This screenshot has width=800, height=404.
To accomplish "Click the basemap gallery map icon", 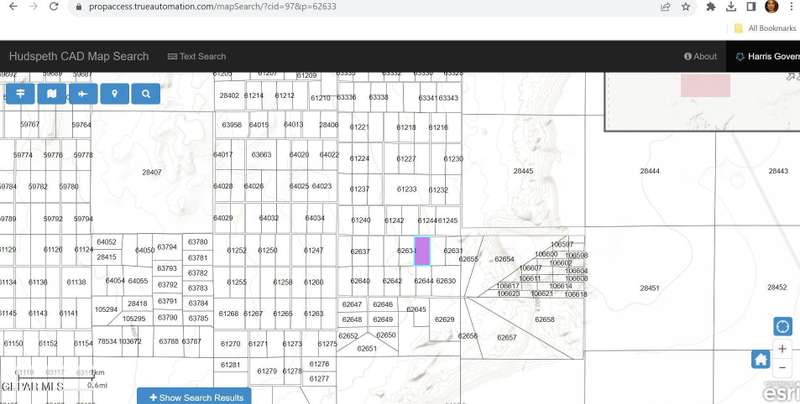I will tap(51, 94).
